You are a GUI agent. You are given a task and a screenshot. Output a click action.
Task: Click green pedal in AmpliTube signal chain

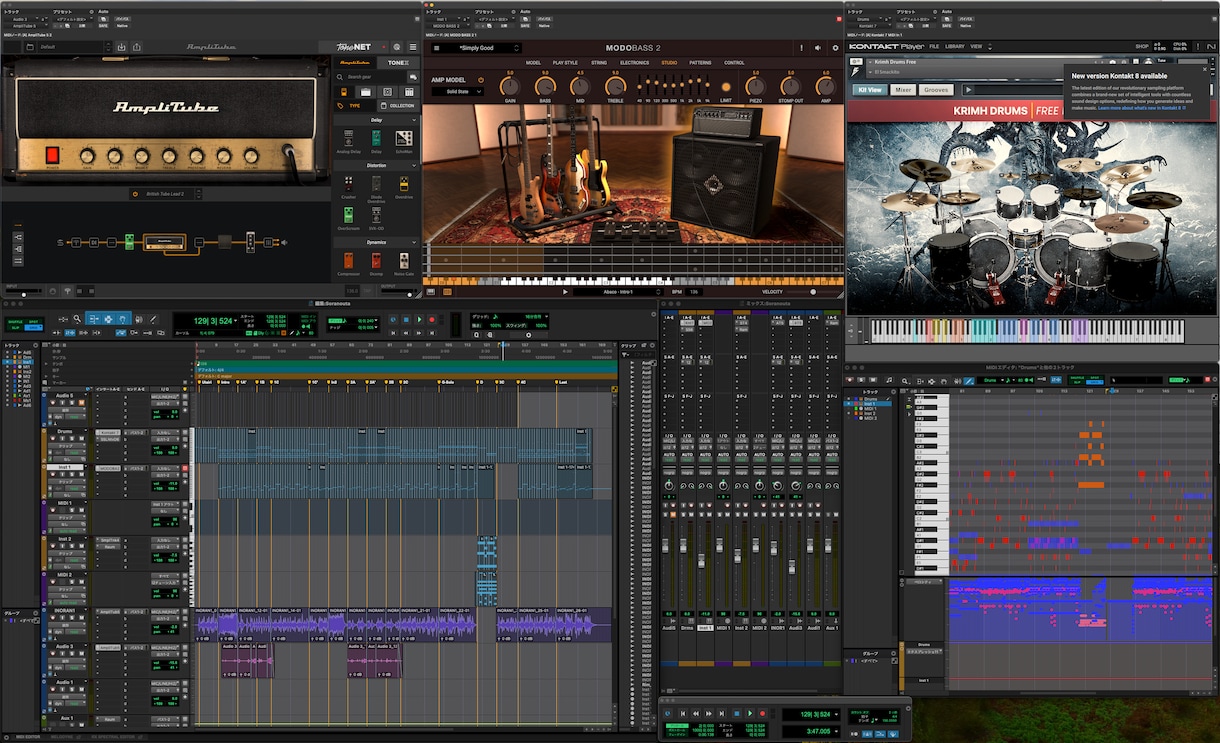[x=129, y=242]
